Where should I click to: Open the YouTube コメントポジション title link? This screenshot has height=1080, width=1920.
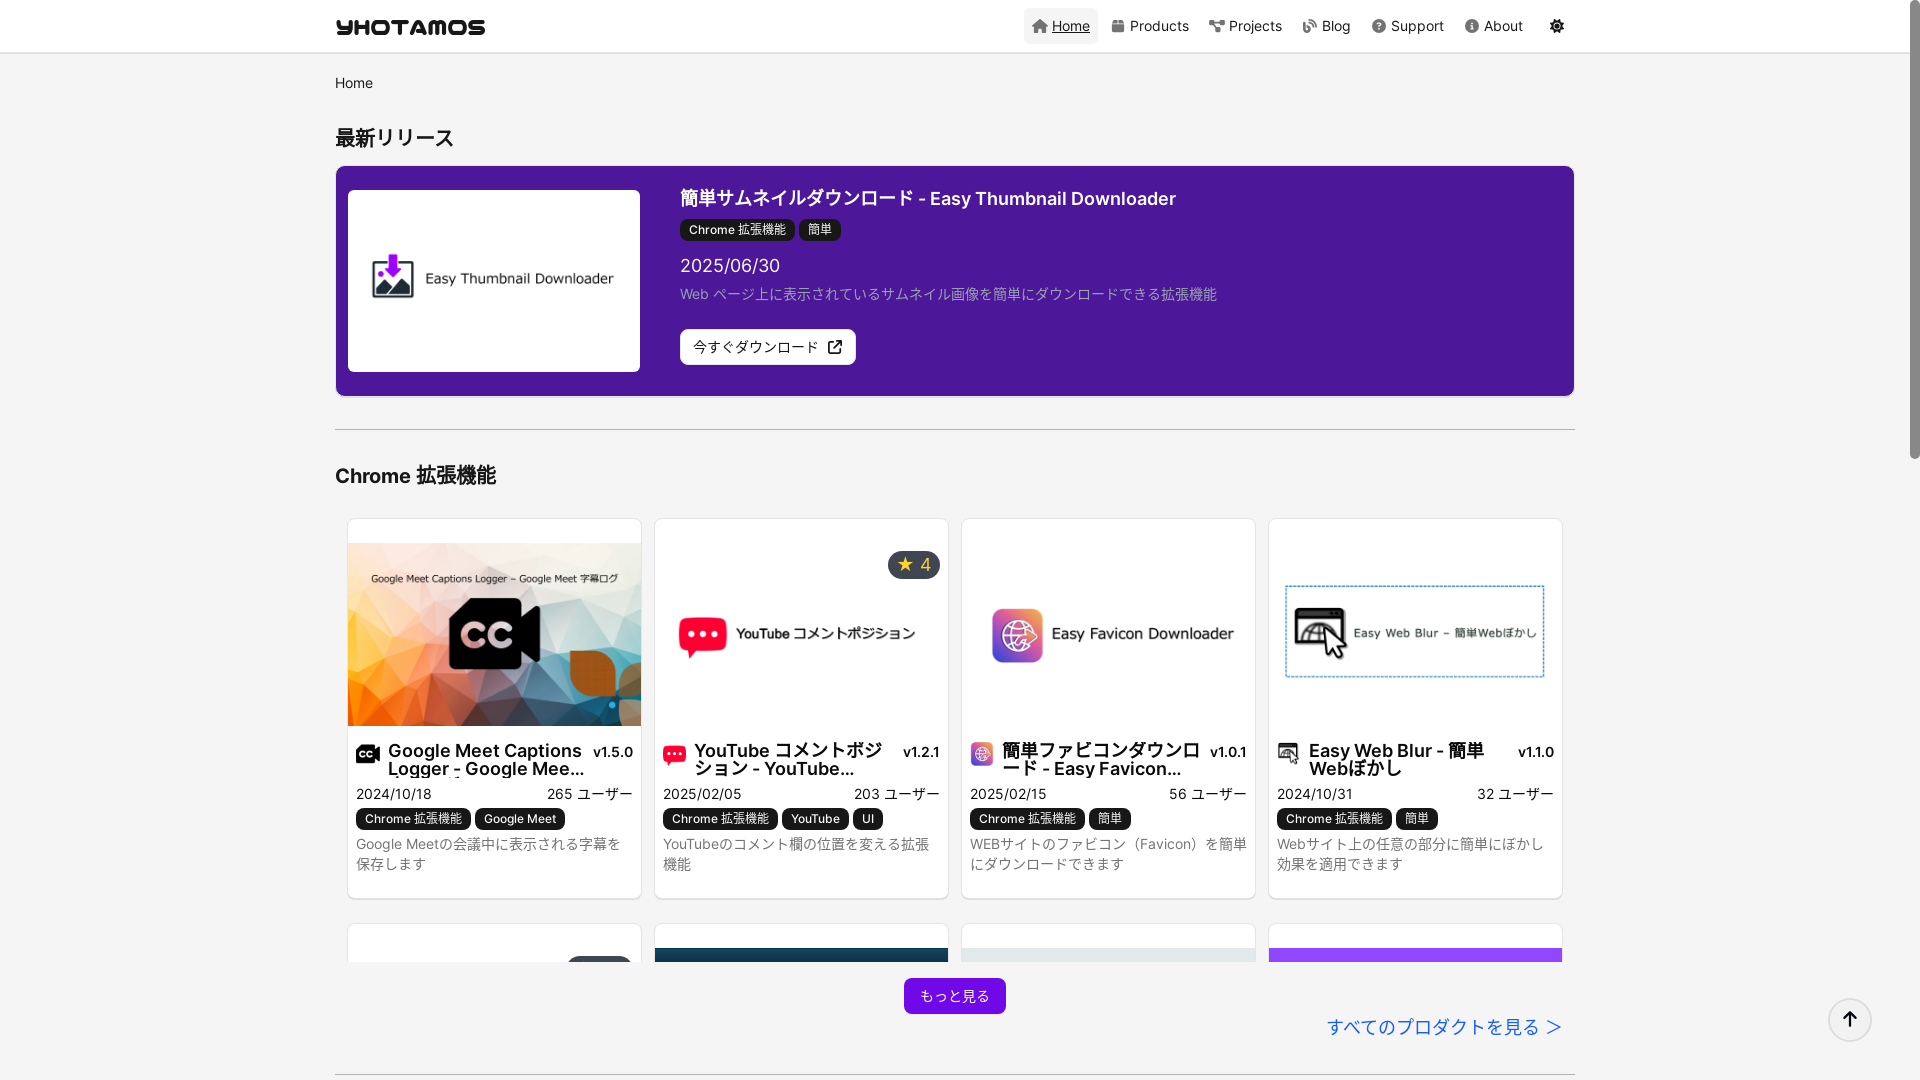click(788, 760)
